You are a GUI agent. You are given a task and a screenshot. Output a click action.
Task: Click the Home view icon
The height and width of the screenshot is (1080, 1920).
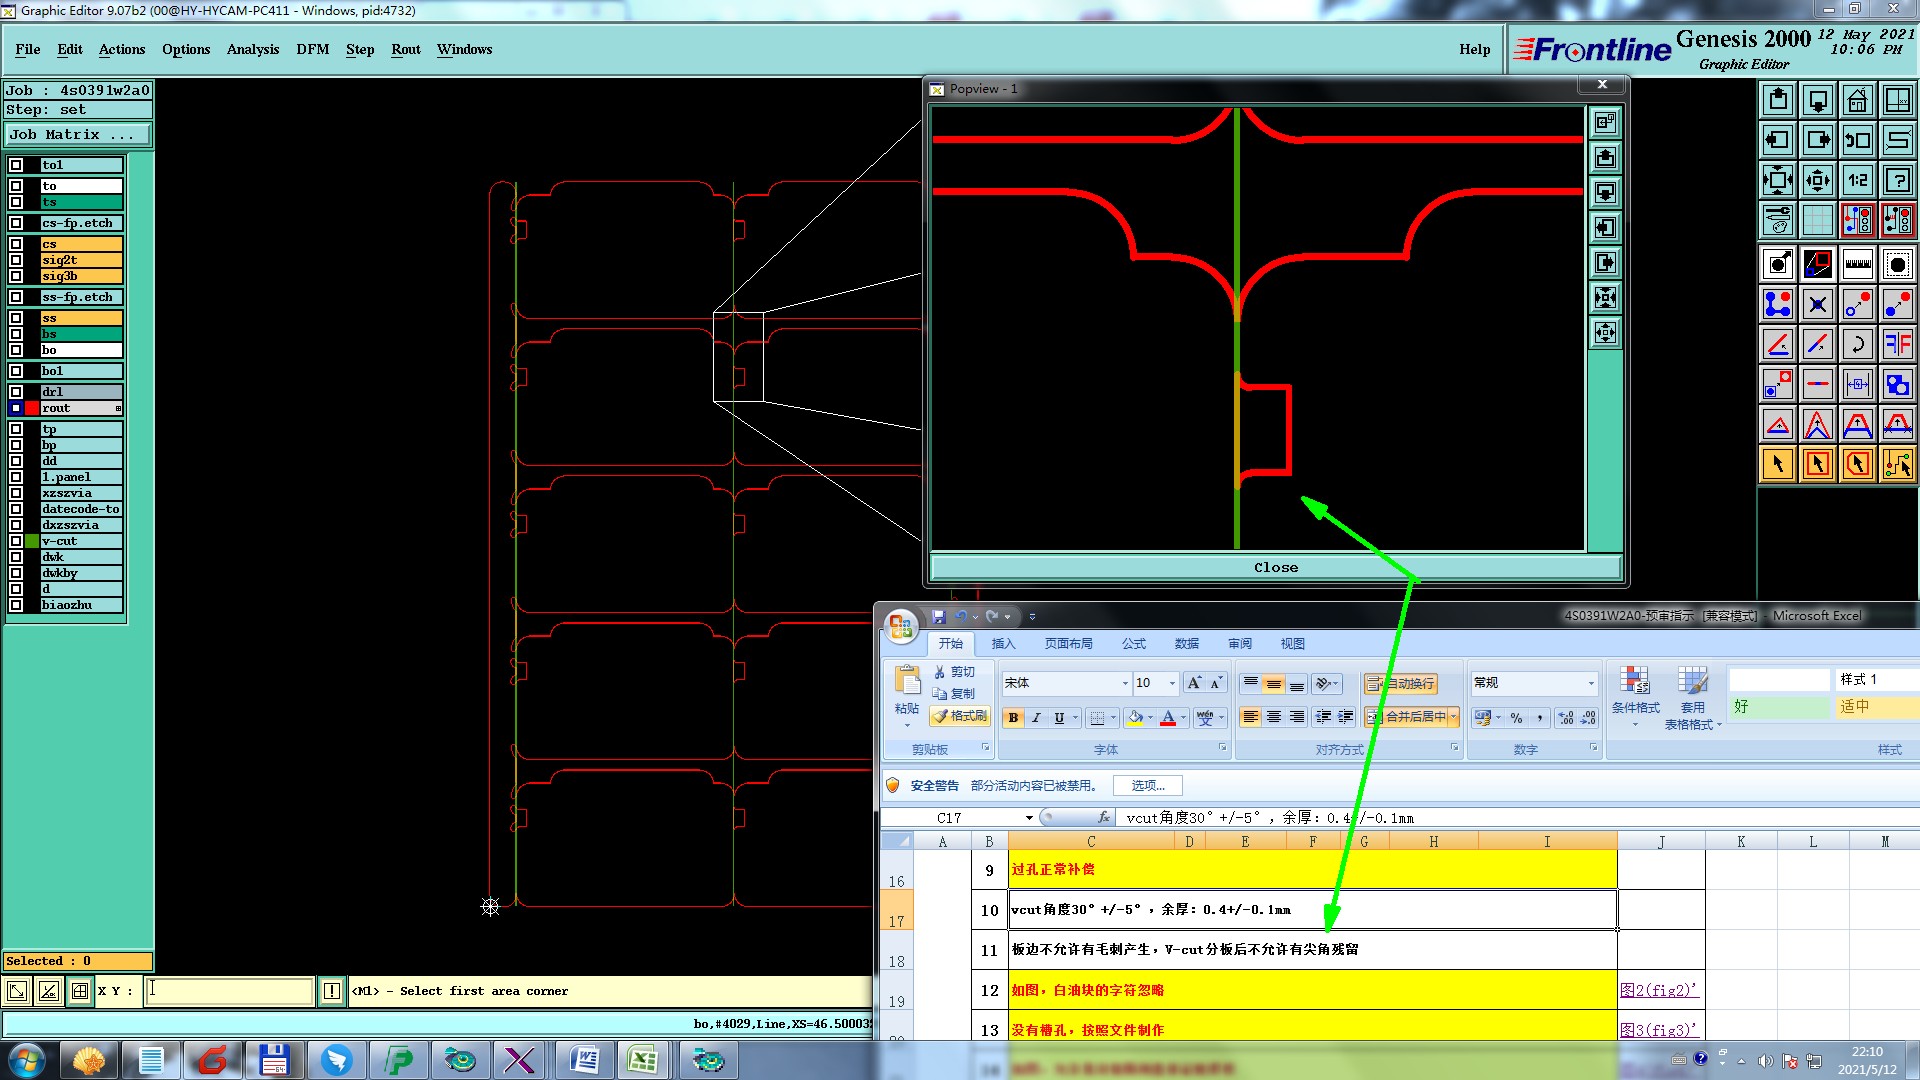point(1857,100)
